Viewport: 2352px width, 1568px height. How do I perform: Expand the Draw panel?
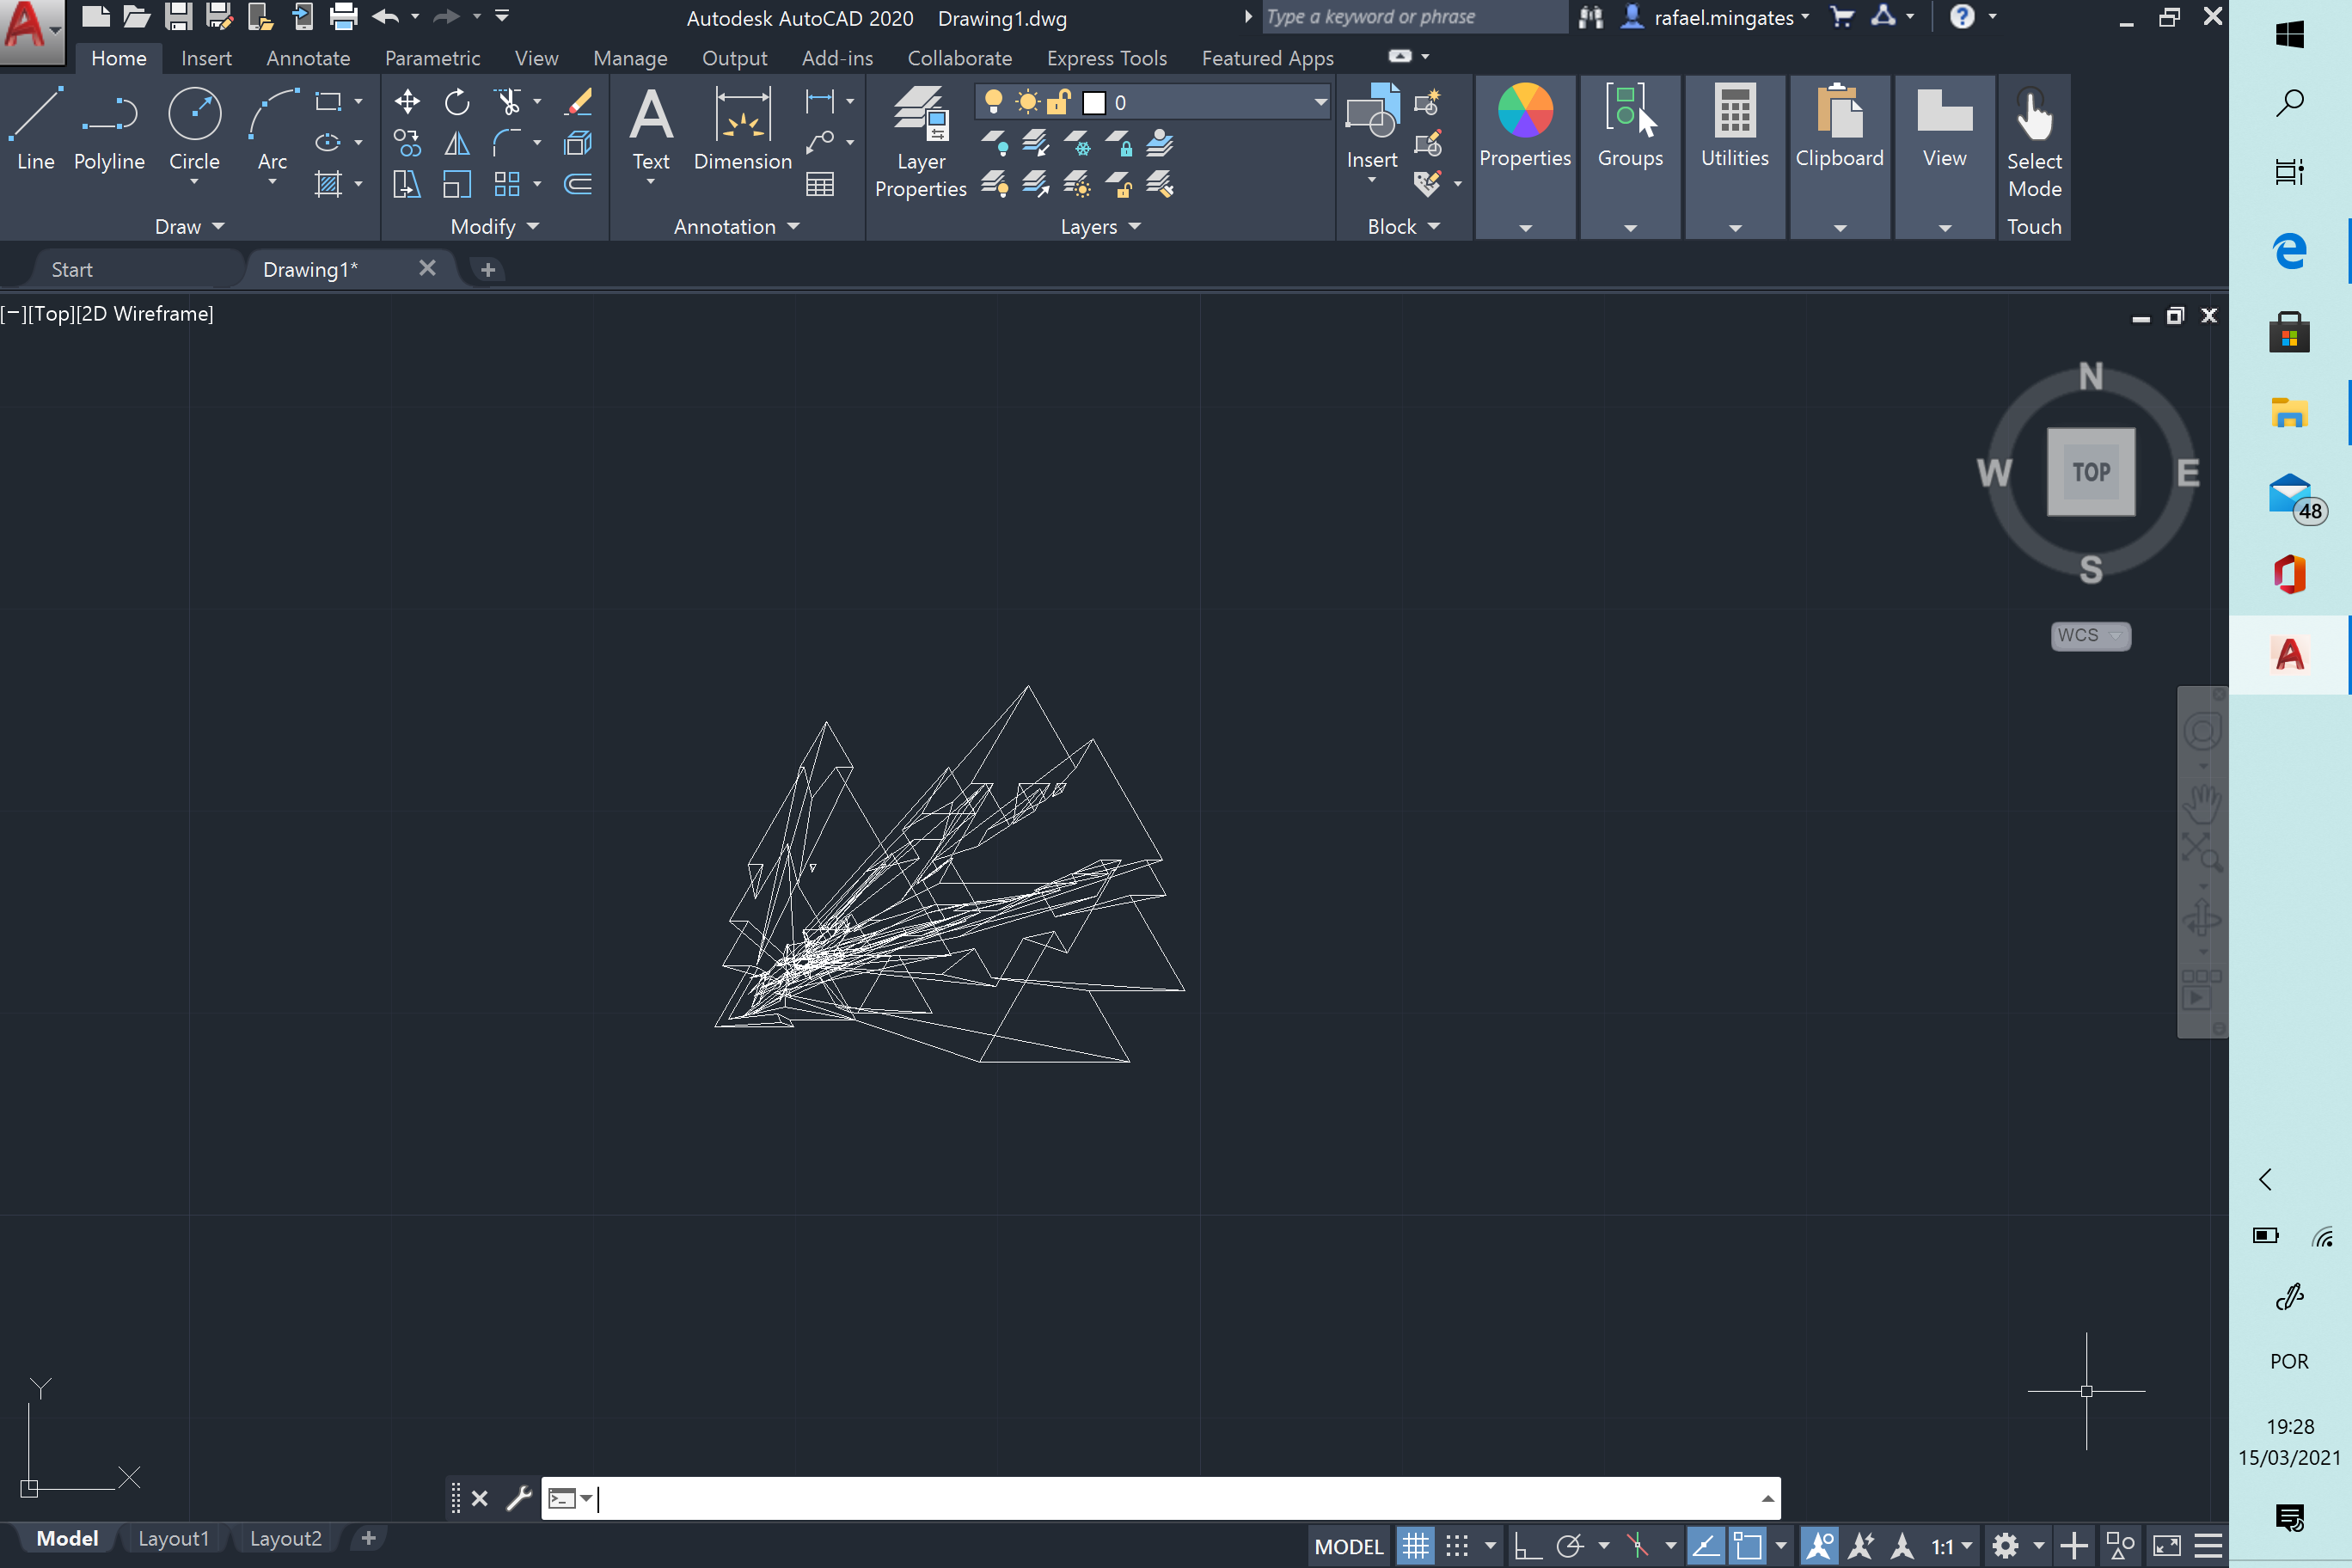point(189,227)
